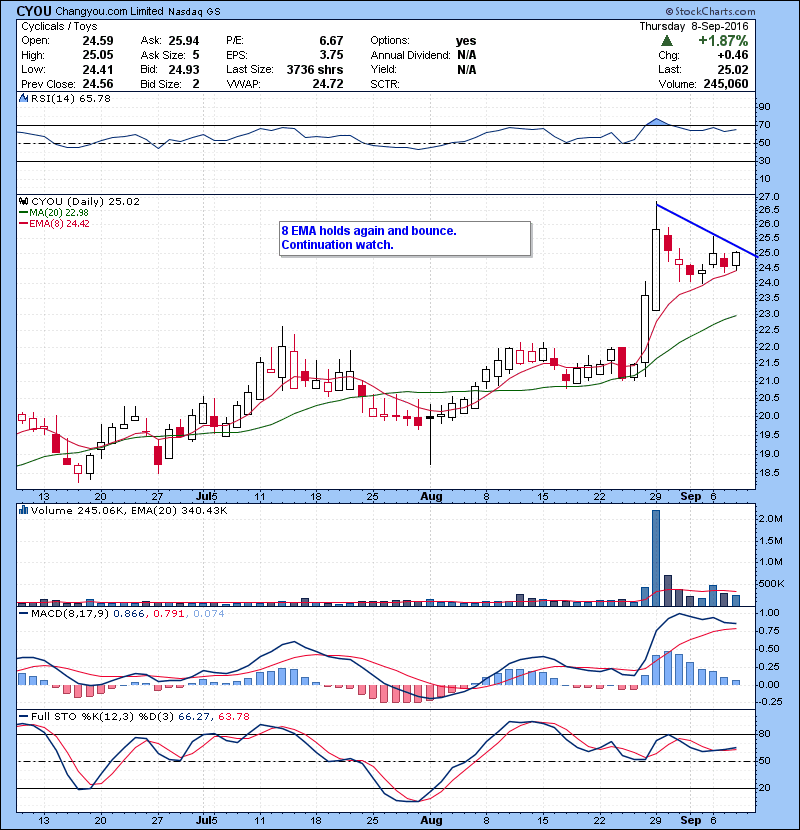This screenshot has height=830, width=800.
Task: Click the P/E ratio value 6.67
Action: [x=331, y=41]
